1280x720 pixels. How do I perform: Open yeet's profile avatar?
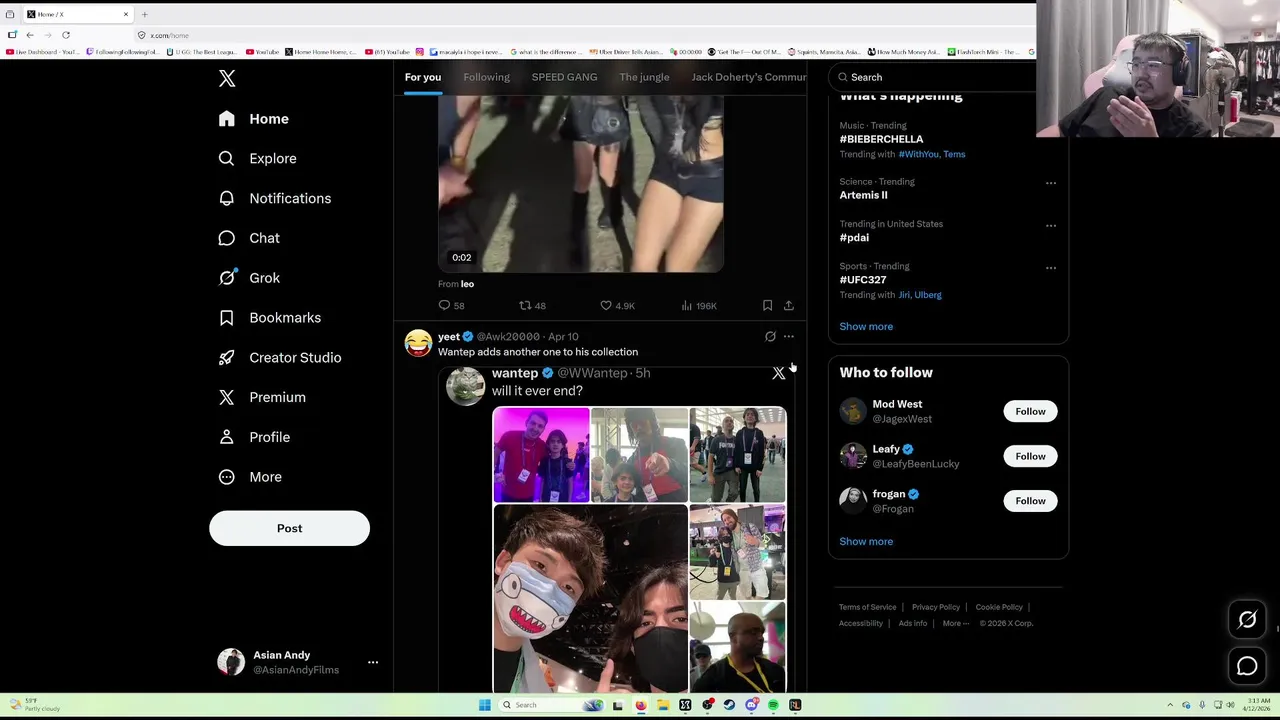[x=418, y=343]
